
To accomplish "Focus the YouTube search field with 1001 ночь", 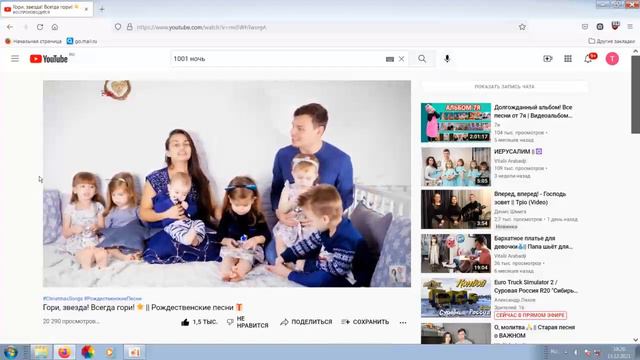I will pos(278,59).
